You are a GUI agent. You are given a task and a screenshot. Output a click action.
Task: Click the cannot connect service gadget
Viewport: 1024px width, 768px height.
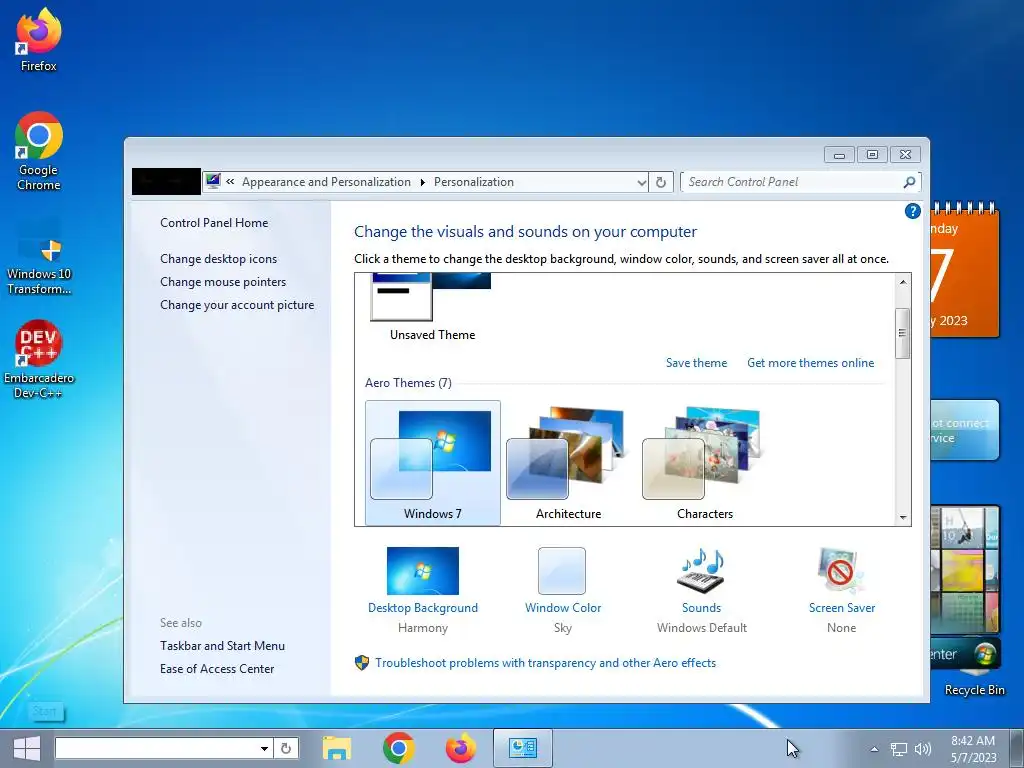pos(965,430)
